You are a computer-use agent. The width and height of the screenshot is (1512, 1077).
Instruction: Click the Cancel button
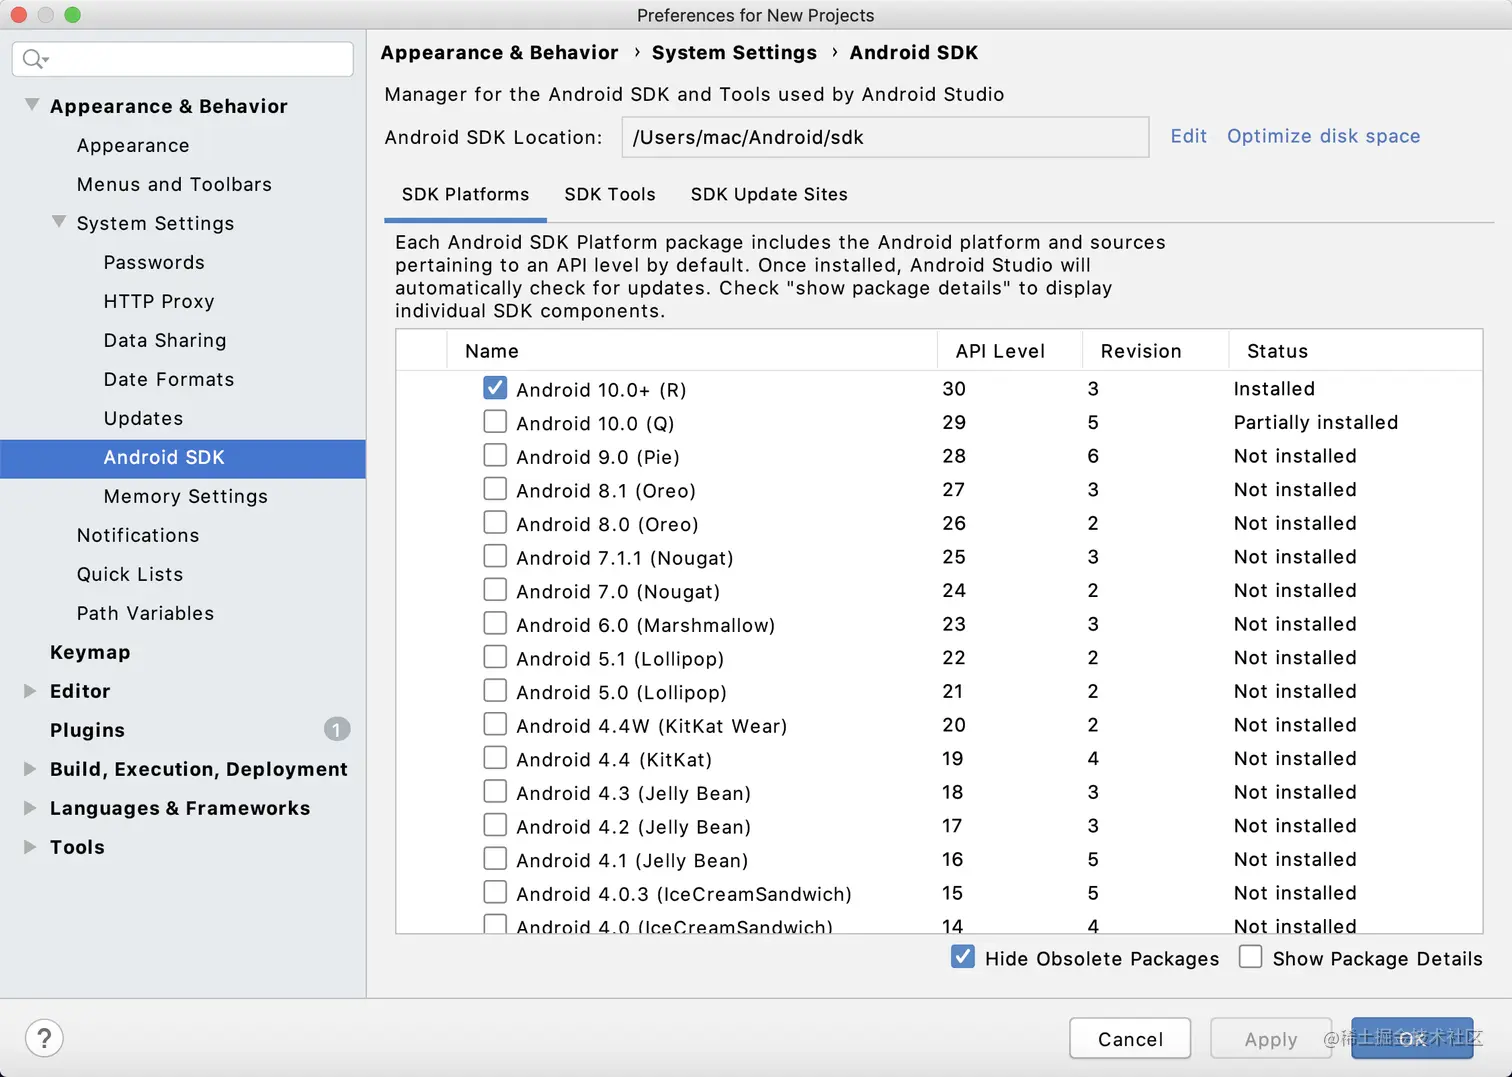(x=1130, y=1038)
